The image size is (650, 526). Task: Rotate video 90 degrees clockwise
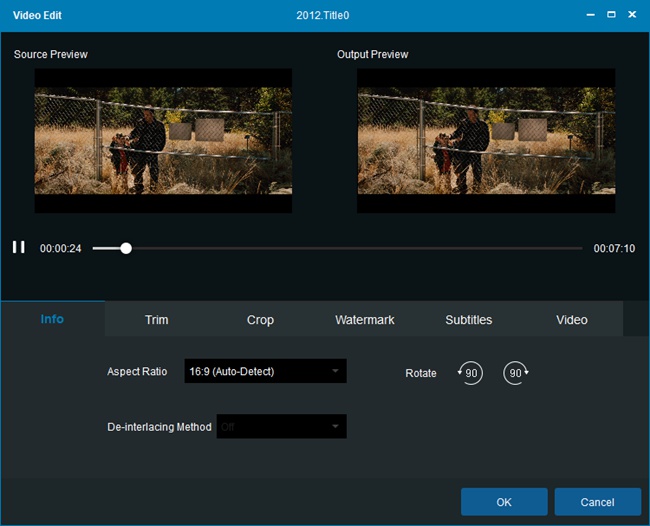pyautogui.click(x=516, y=373)
